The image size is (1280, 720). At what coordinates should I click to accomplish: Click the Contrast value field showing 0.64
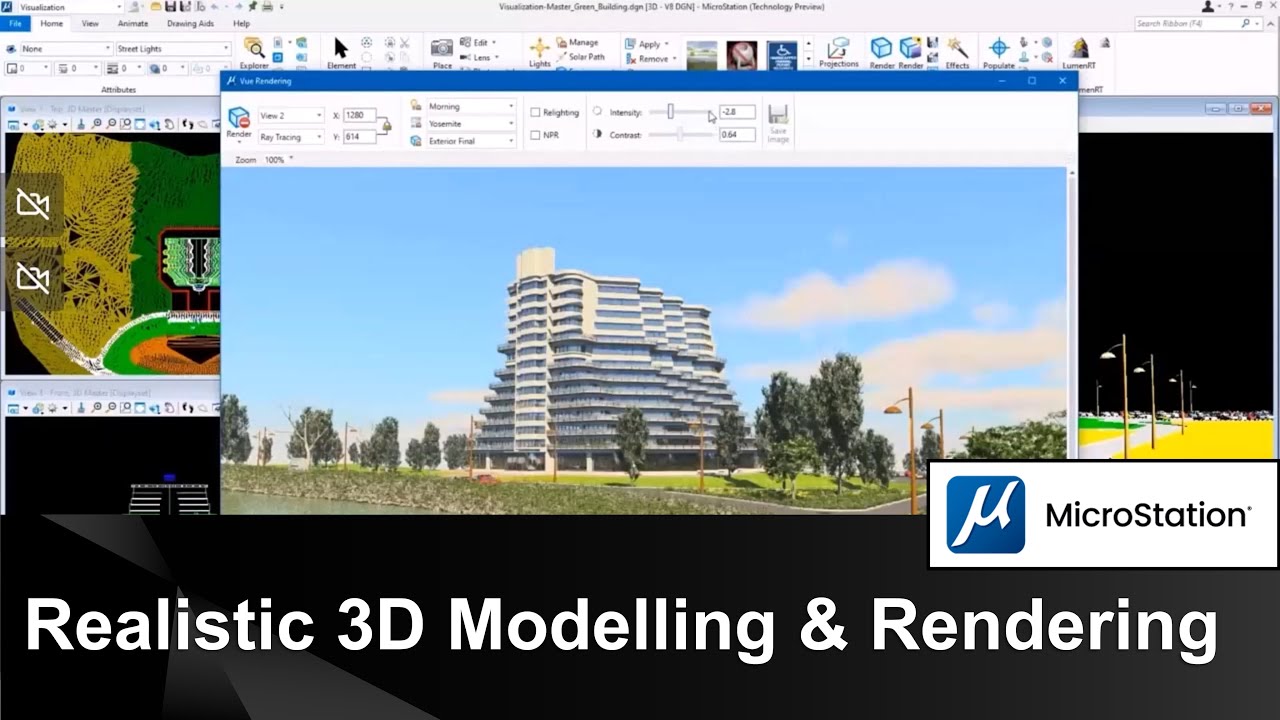point(737,134)
